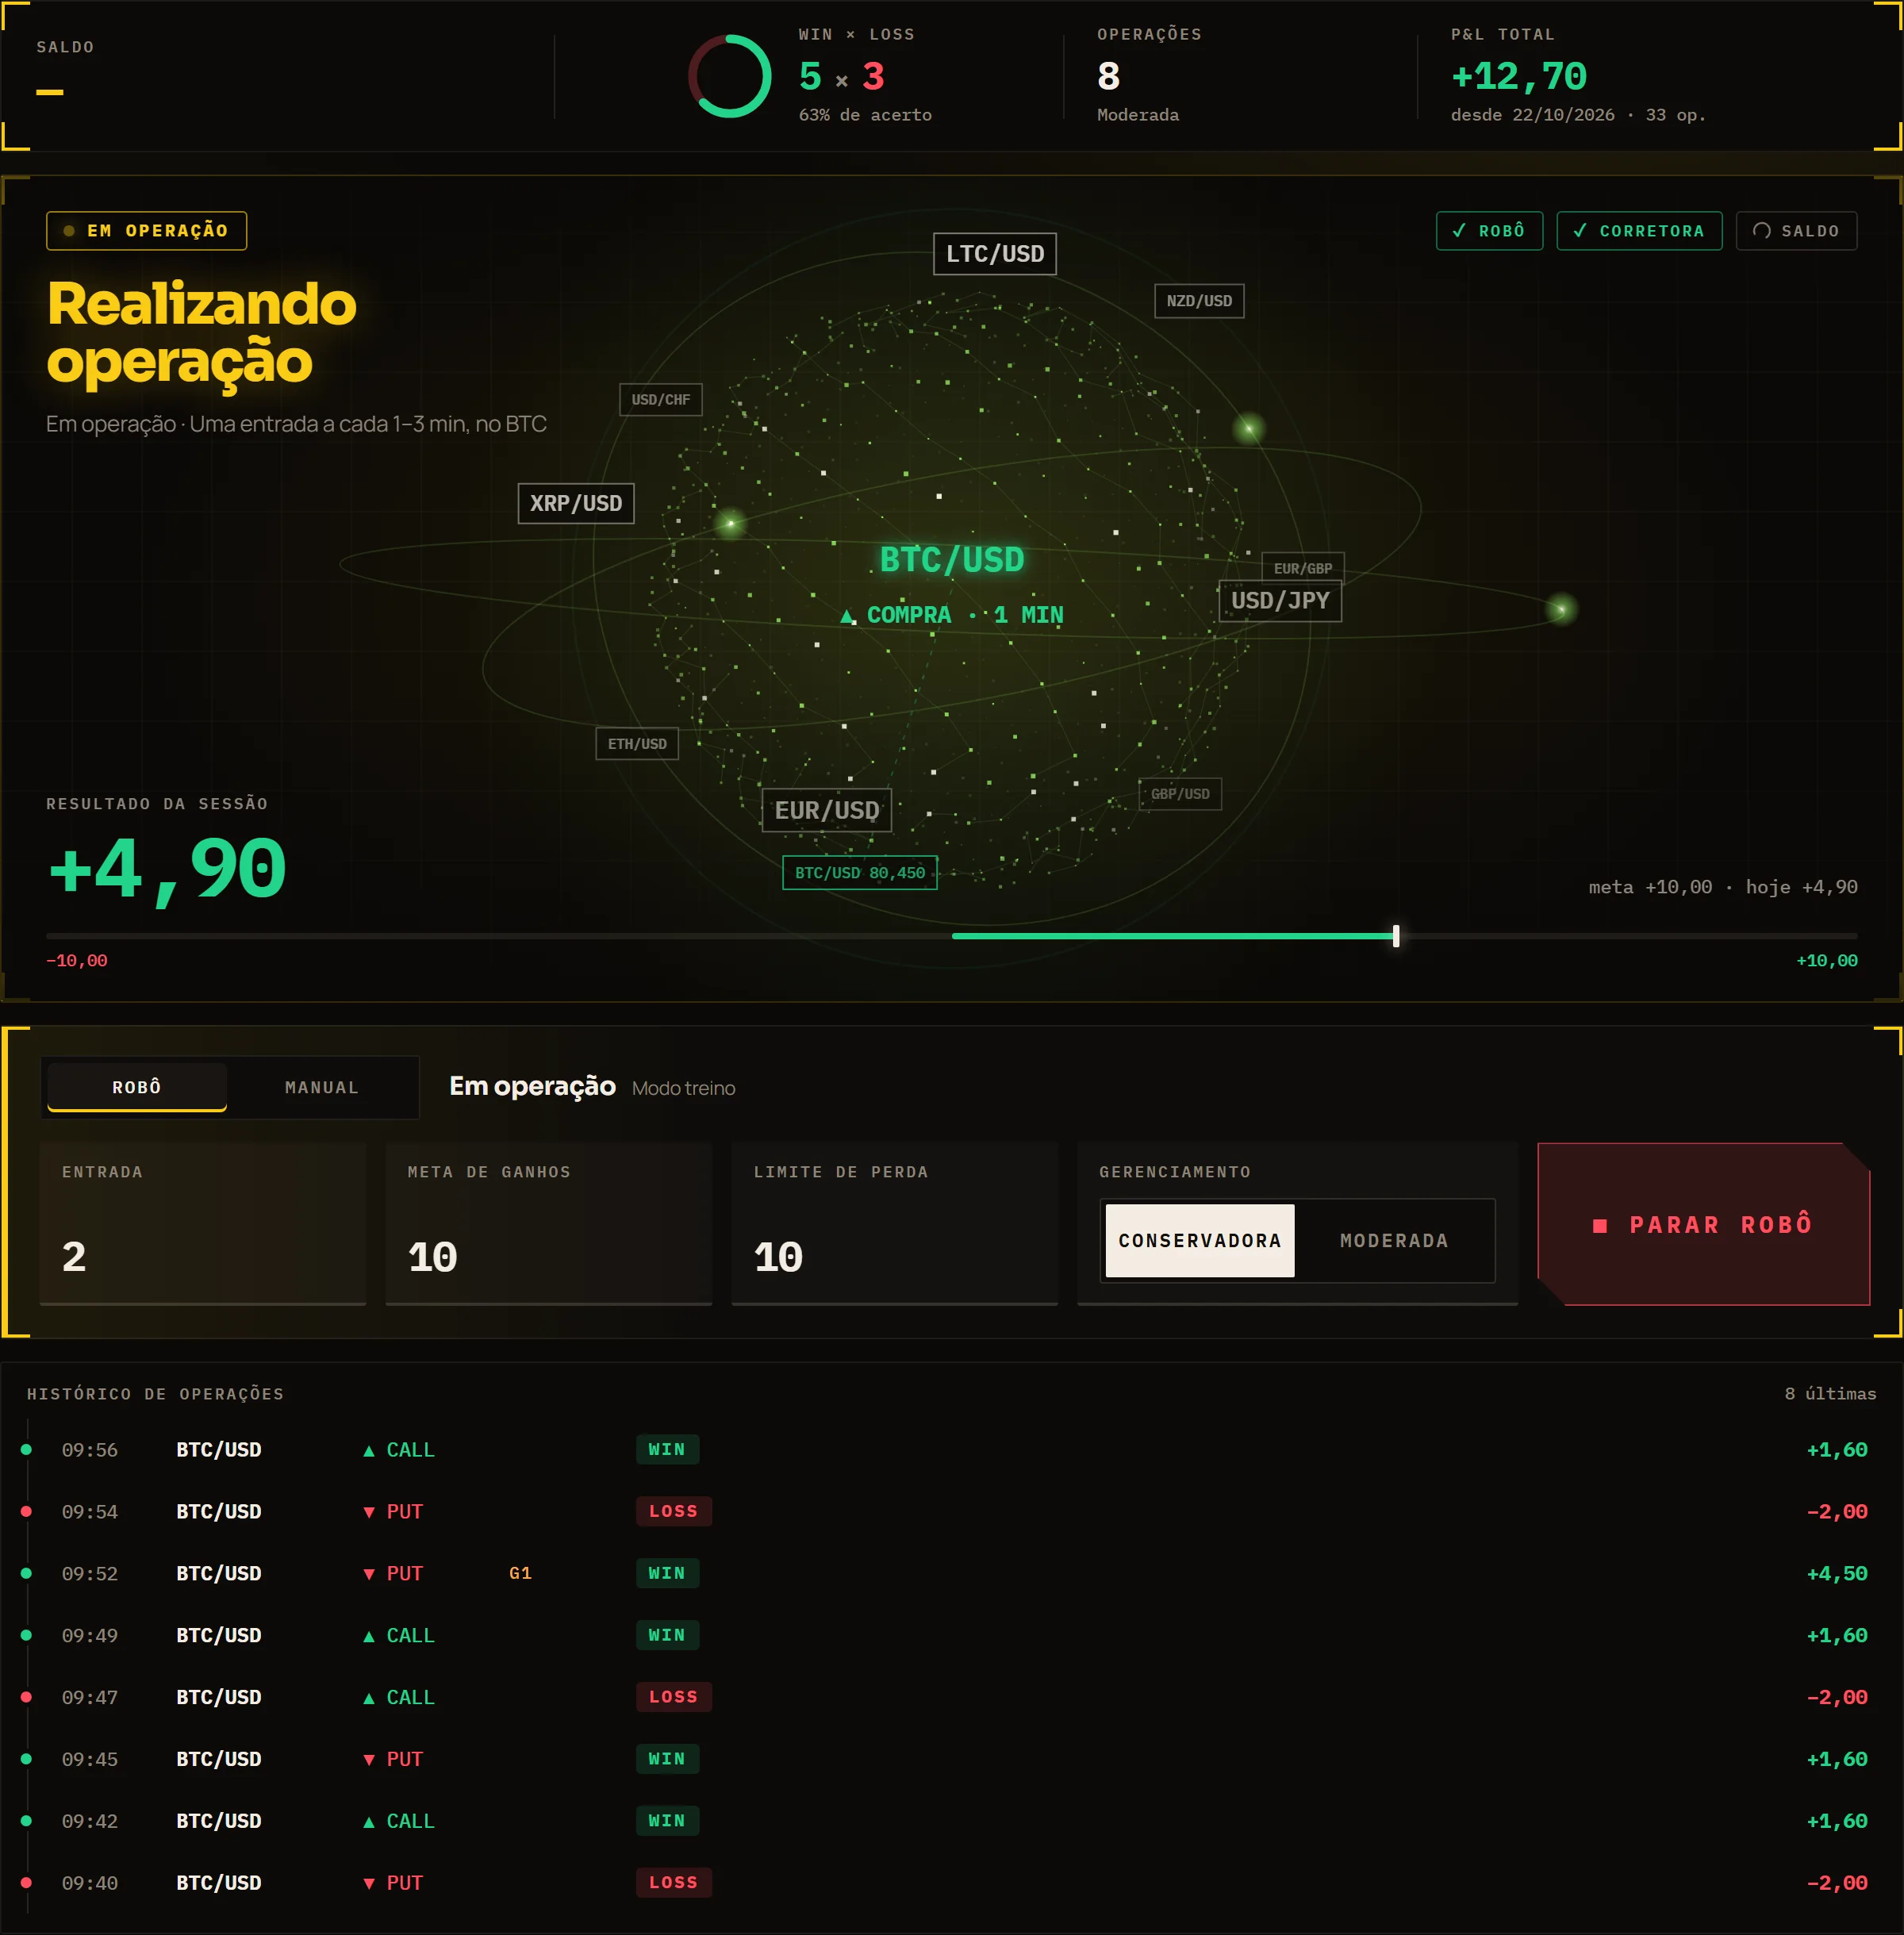Screen dimensions: 1904x1935
Task: Click the EM OPERAÇÃO badge
Action: tap(146, 231)
